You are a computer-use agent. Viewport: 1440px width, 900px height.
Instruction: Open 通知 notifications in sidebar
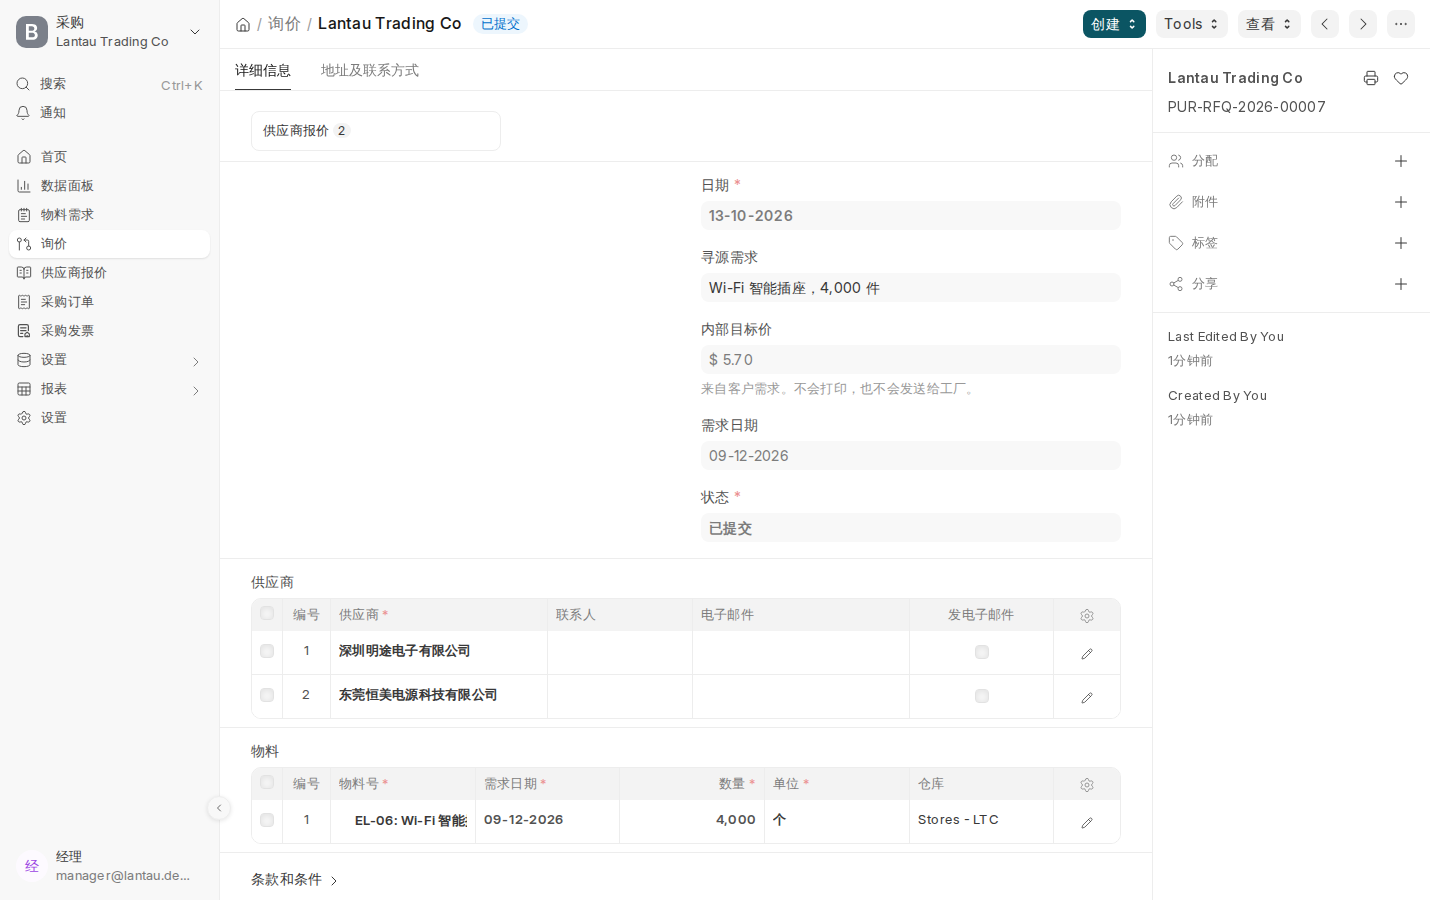[x=109, y=113]
